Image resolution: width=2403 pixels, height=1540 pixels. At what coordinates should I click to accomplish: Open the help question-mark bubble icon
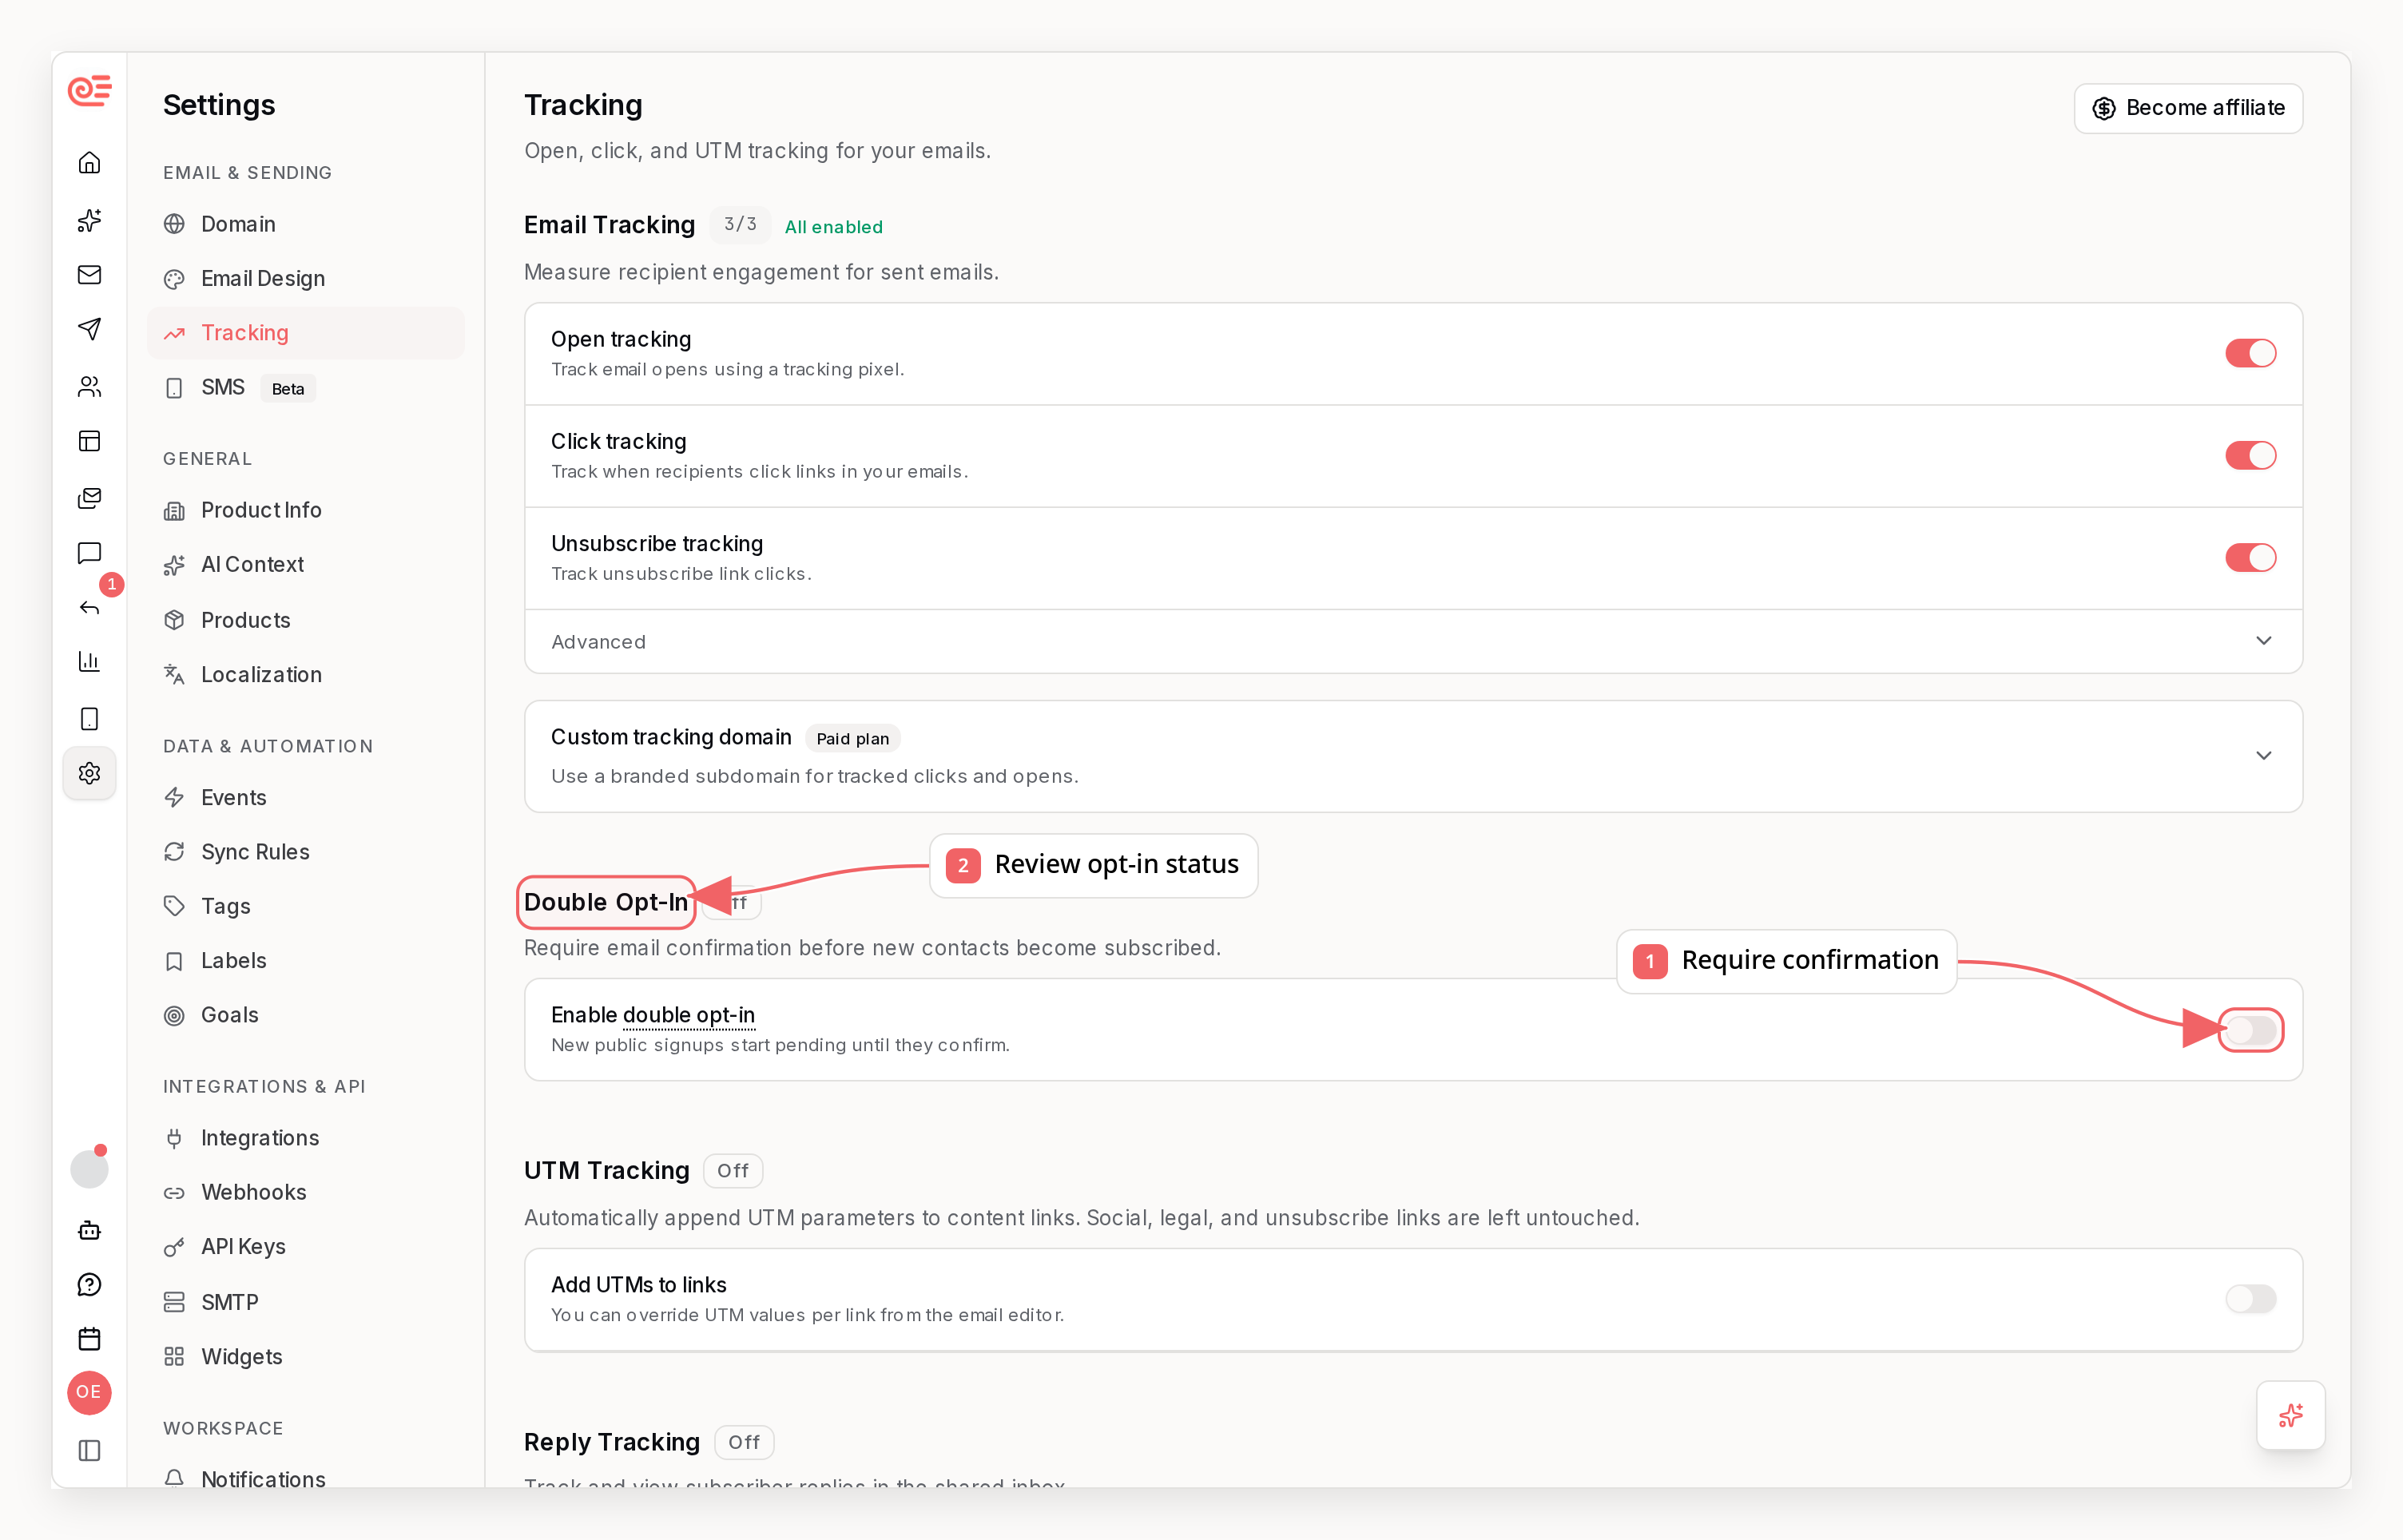90,1284
